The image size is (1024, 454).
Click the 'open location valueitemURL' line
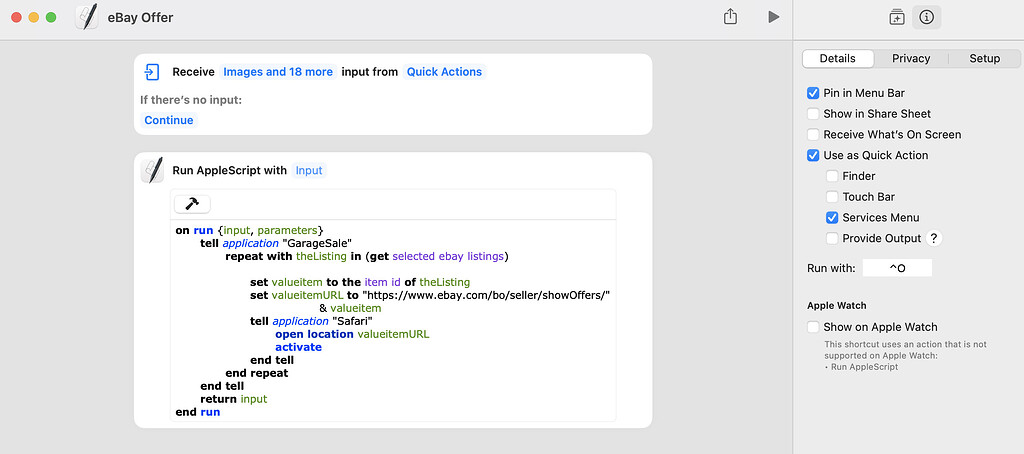(x=352, y=334)
